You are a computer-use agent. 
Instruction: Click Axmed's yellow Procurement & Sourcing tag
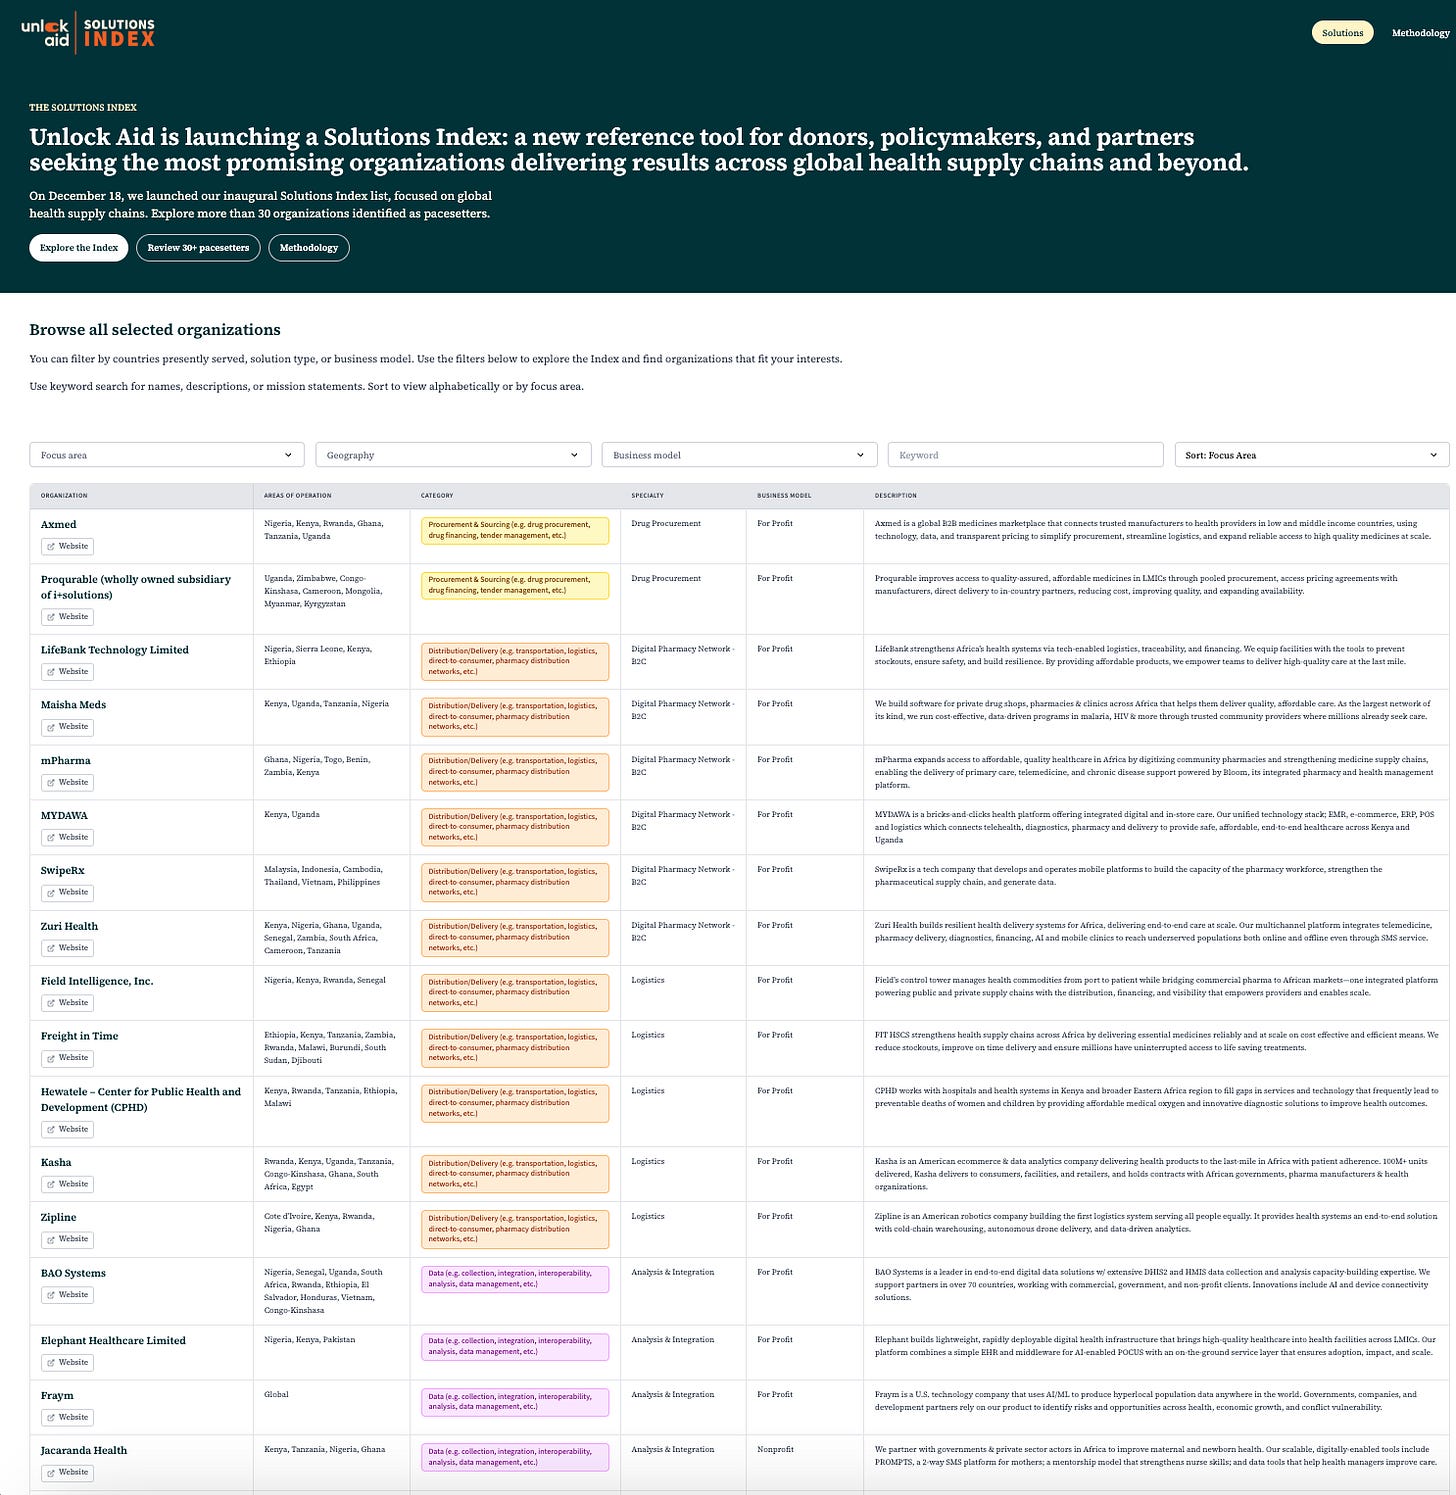(515, 530)
